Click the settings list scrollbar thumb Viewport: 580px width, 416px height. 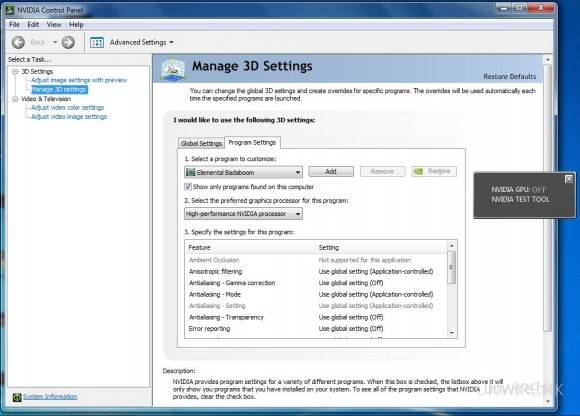pos(451,267)
